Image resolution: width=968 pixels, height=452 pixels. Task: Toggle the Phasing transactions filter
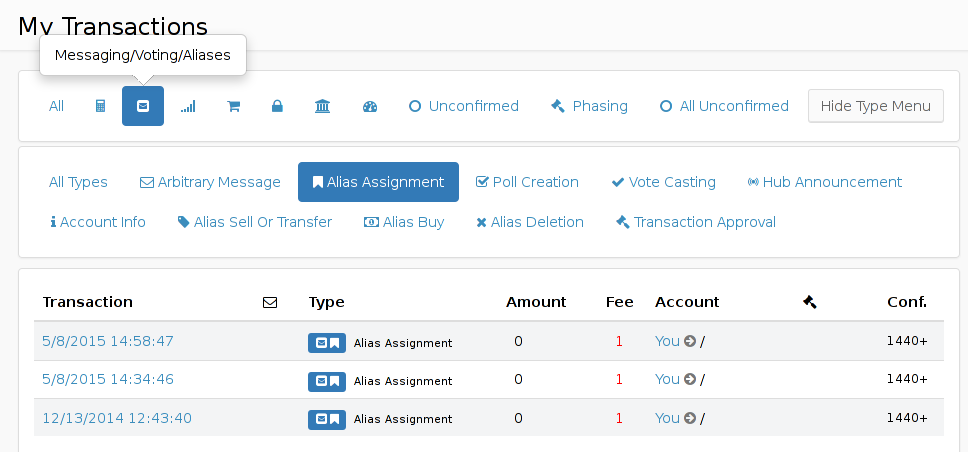click(589, 106)
